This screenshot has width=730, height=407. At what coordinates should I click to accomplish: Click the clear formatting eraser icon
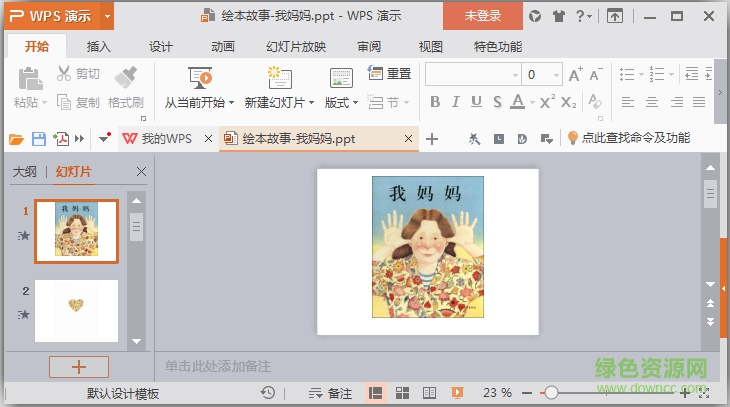pos(595,102)
